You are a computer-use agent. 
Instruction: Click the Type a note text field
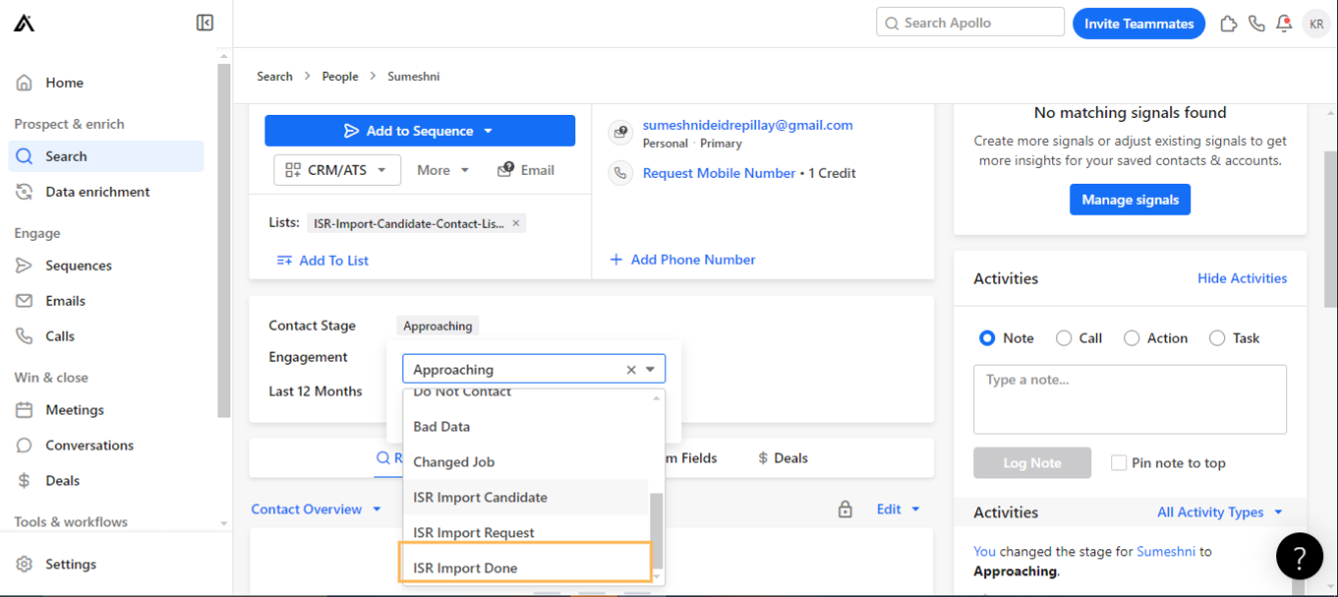pos(1129,399)
